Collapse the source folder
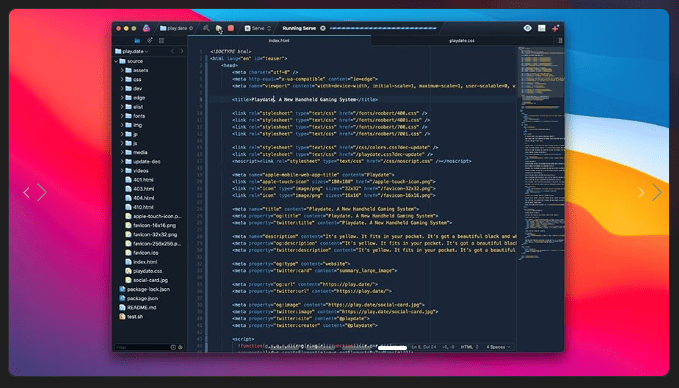 [x=116, y=61]
